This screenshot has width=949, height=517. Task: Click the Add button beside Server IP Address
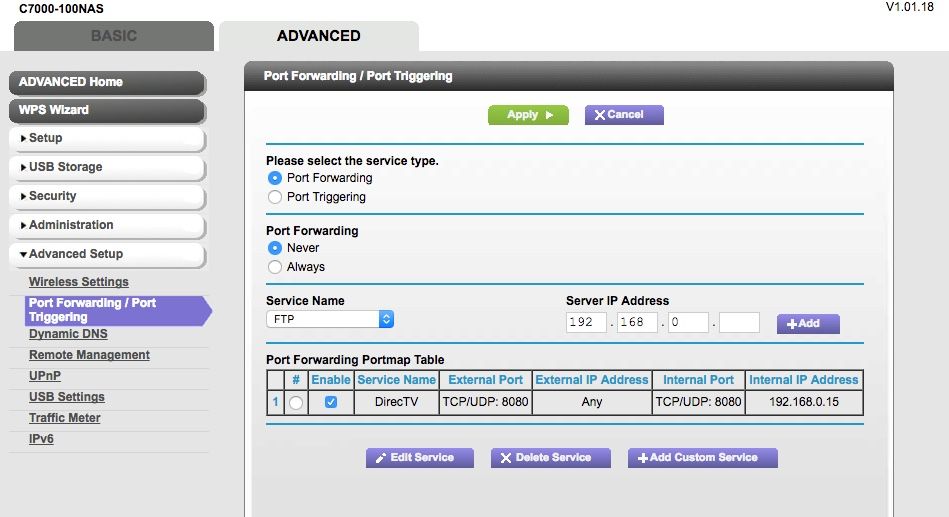tap(808, 323)
